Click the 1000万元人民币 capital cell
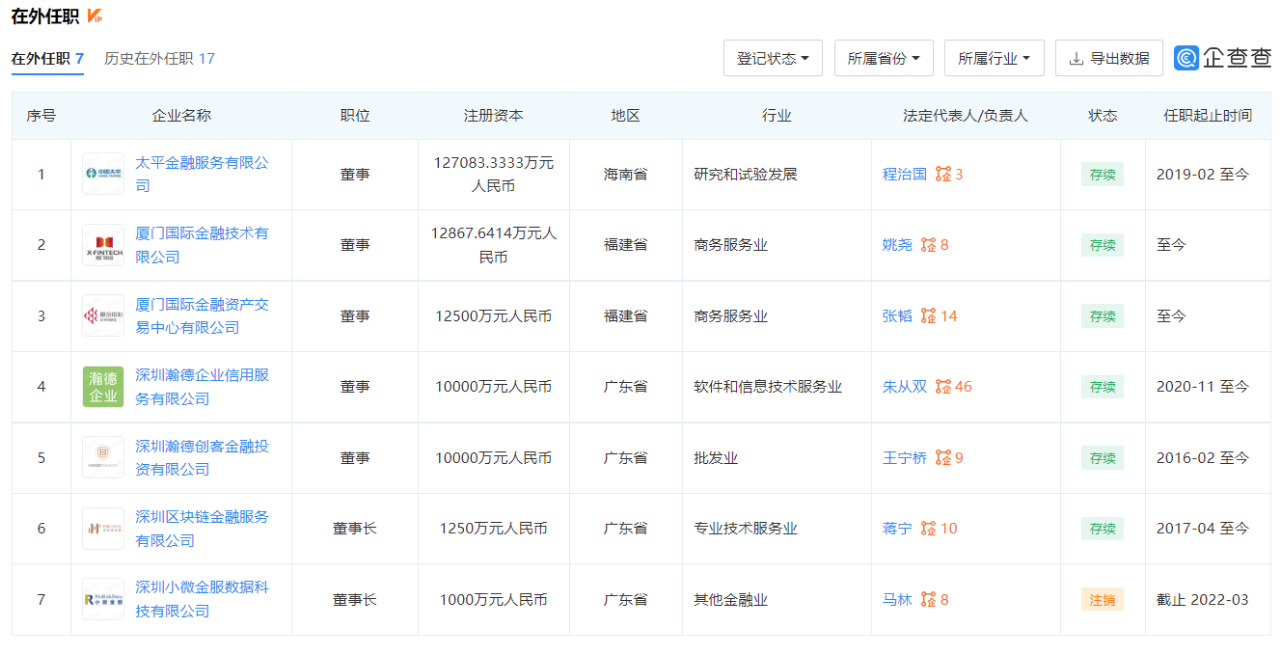This screenshot has height=645, width=1280. point(493,600)
